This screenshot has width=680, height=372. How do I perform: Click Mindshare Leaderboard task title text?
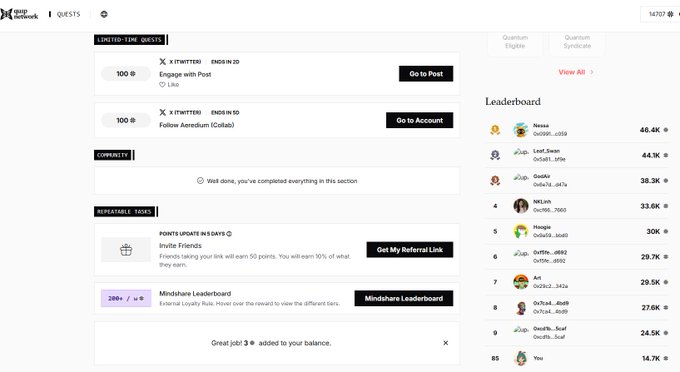pyautogui.click(x=195, y=294)
